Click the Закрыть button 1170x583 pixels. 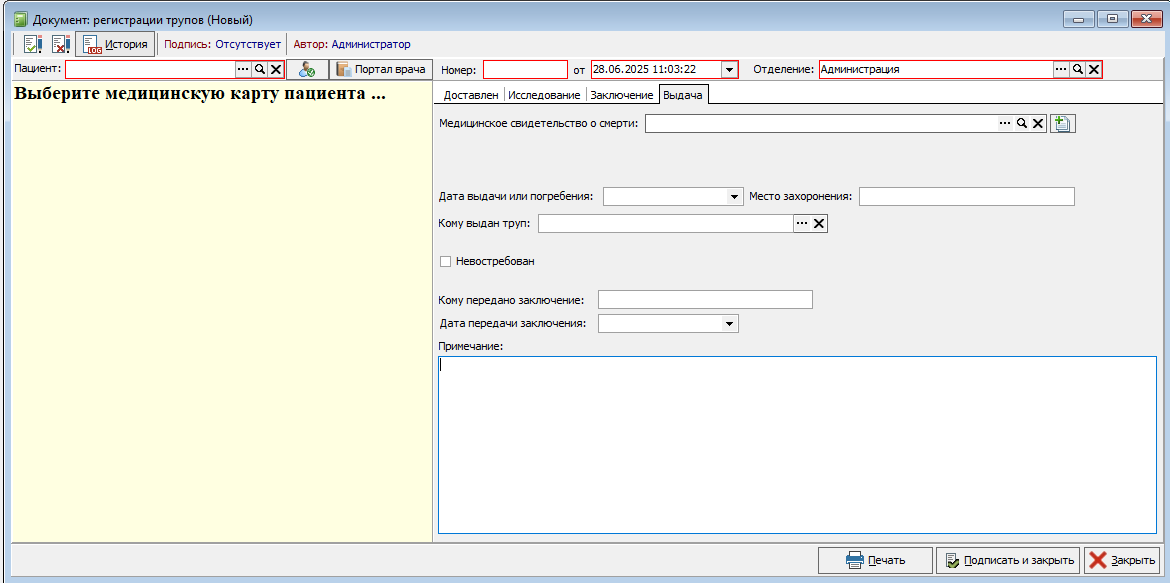[1122, 560]
